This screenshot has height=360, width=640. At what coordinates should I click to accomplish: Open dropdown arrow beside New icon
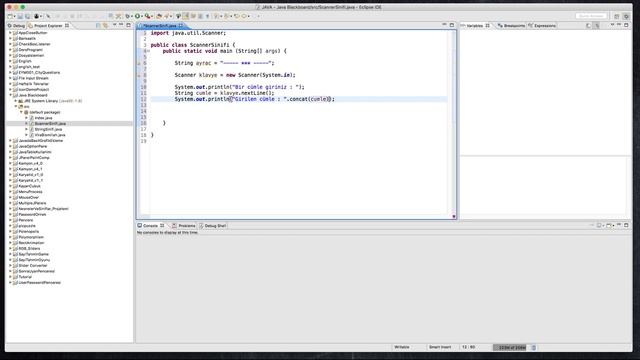coord(14,16)
